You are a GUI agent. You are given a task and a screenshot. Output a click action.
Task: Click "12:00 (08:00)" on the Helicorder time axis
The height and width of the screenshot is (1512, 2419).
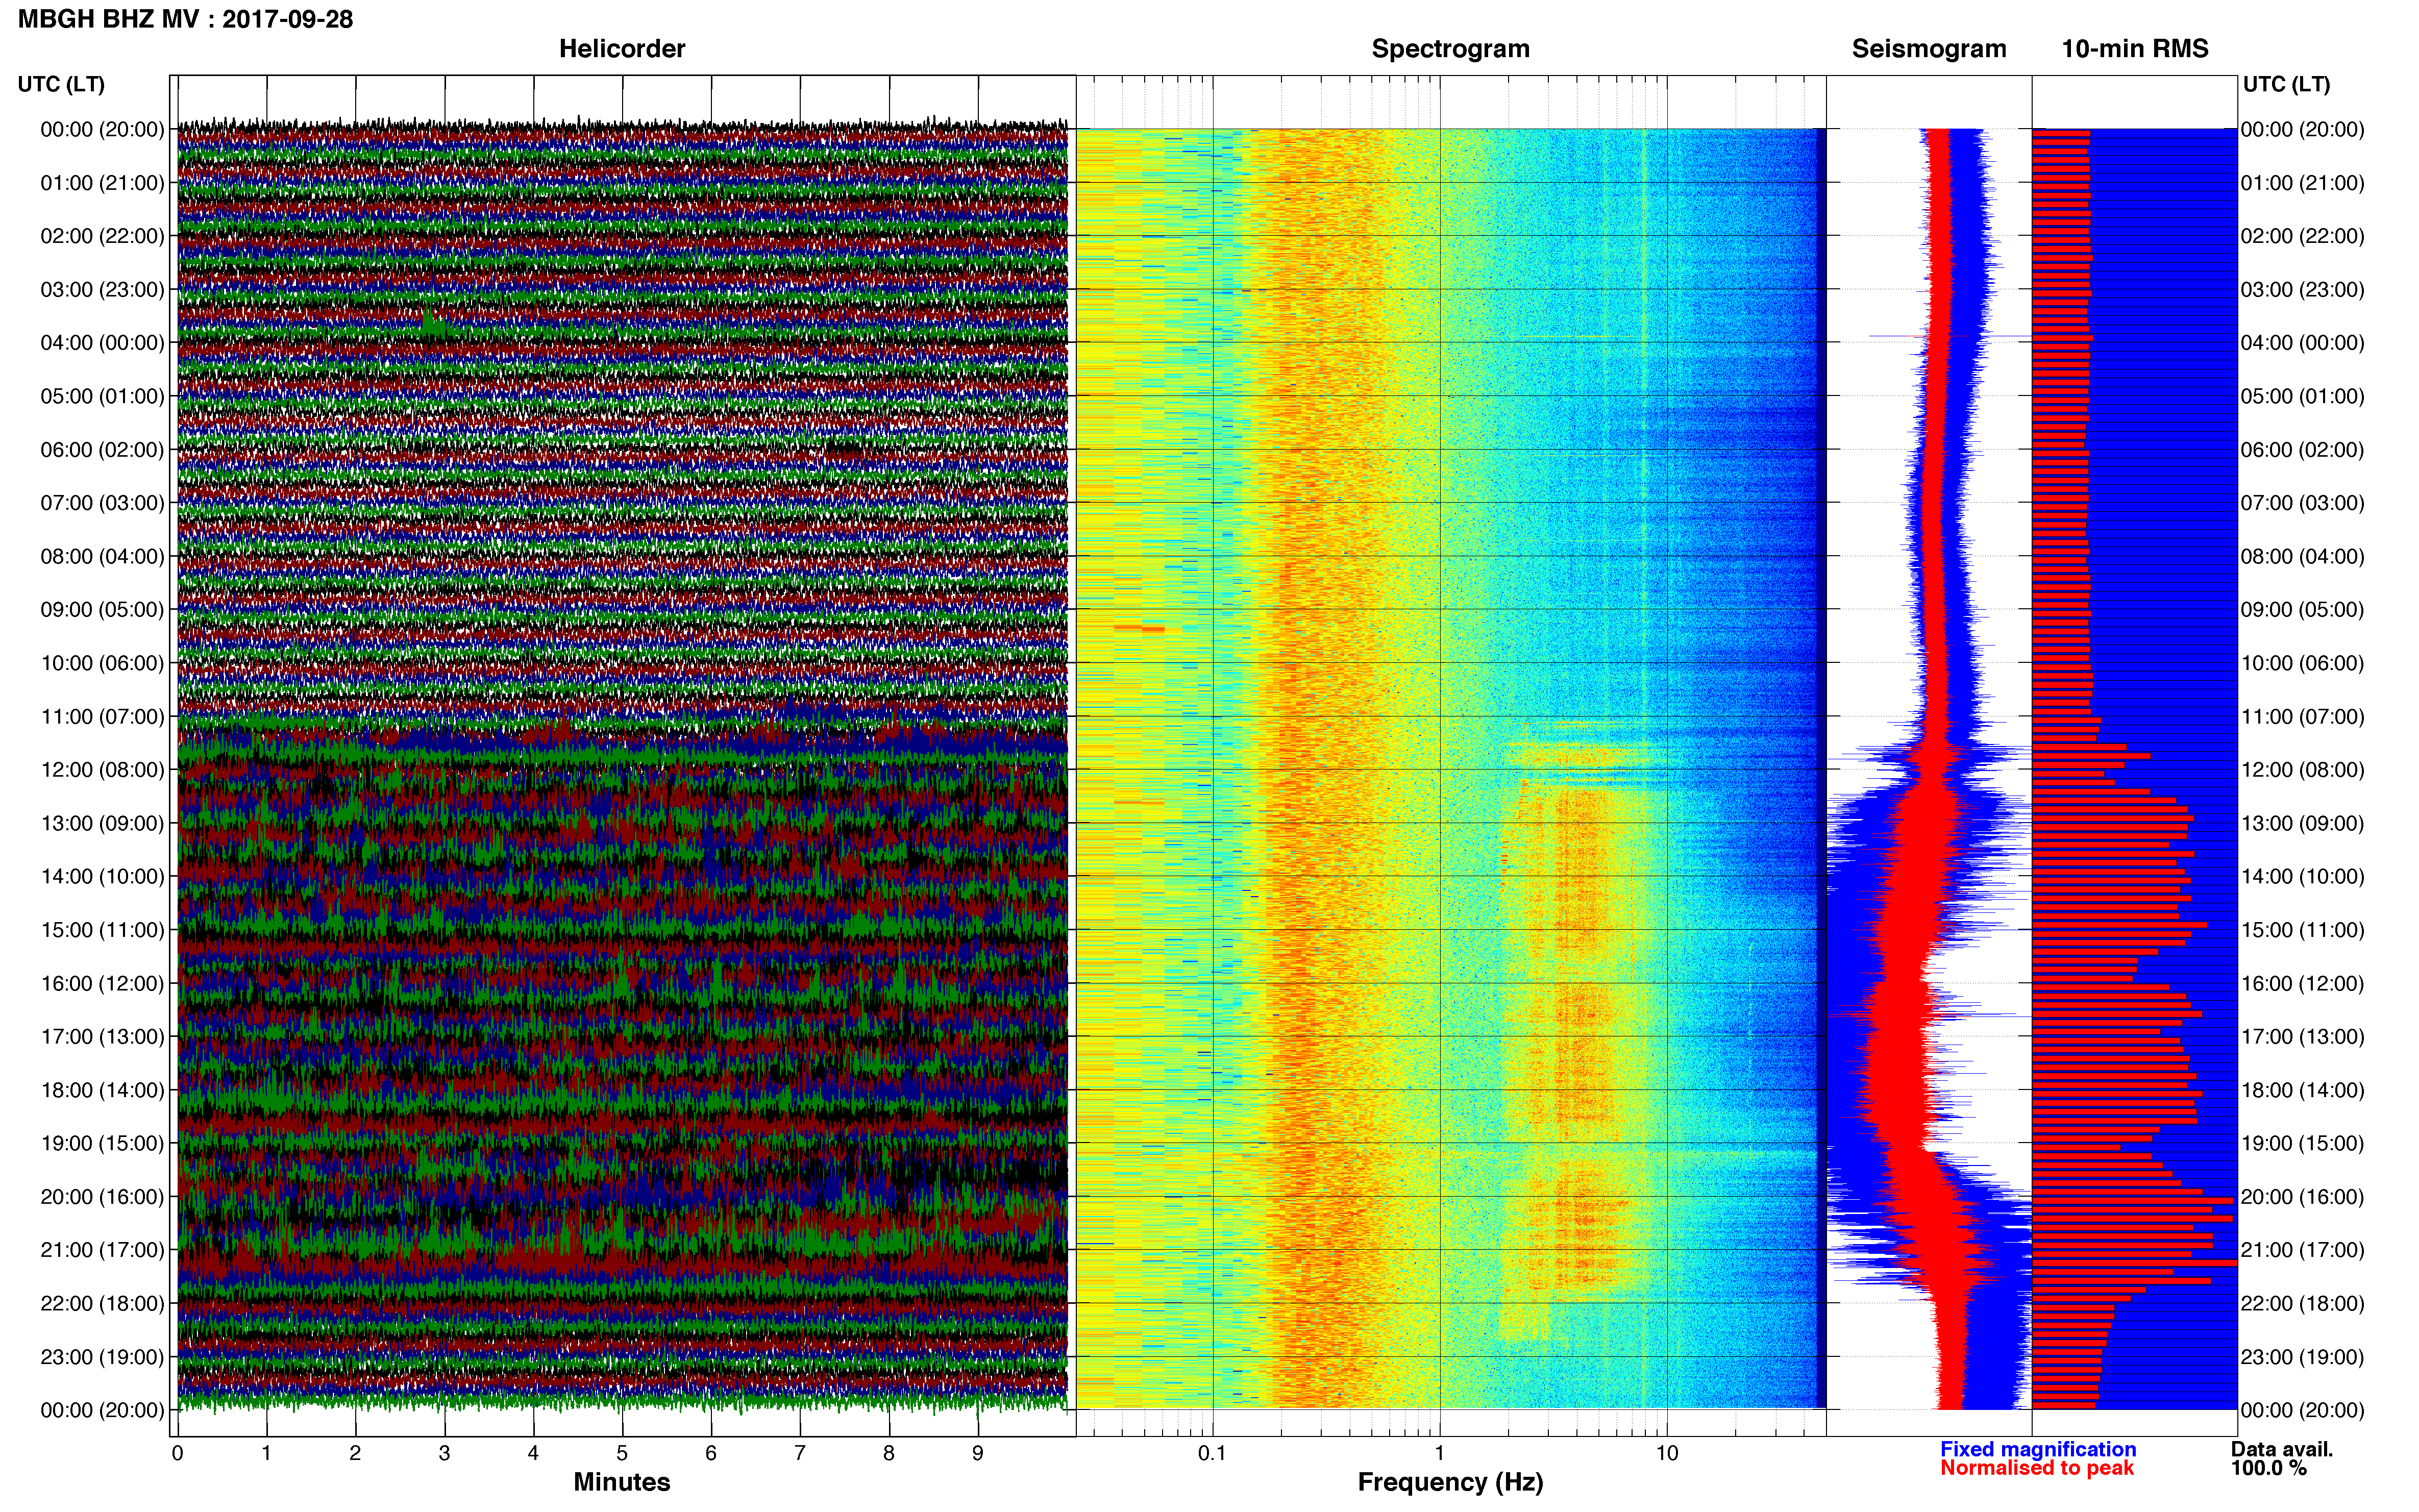click(x=102, y=770)
